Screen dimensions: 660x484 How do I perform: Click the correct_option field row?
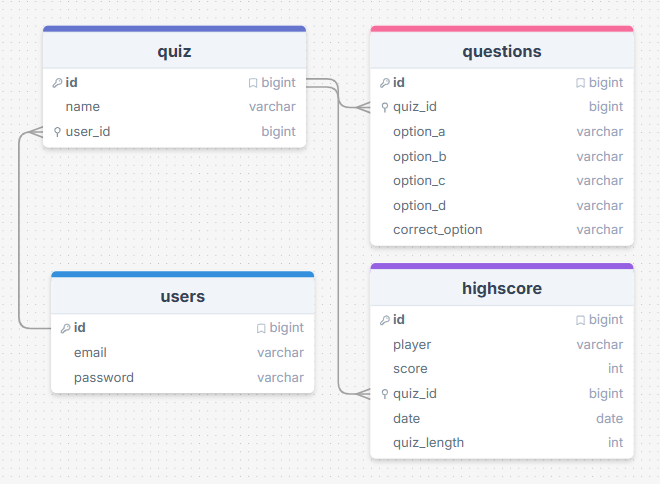[x=502, y=230]
